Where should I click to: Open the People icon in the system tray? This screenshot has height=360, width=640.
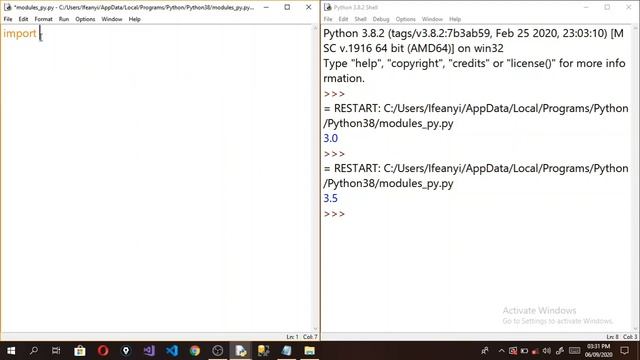tap(484, 351)
